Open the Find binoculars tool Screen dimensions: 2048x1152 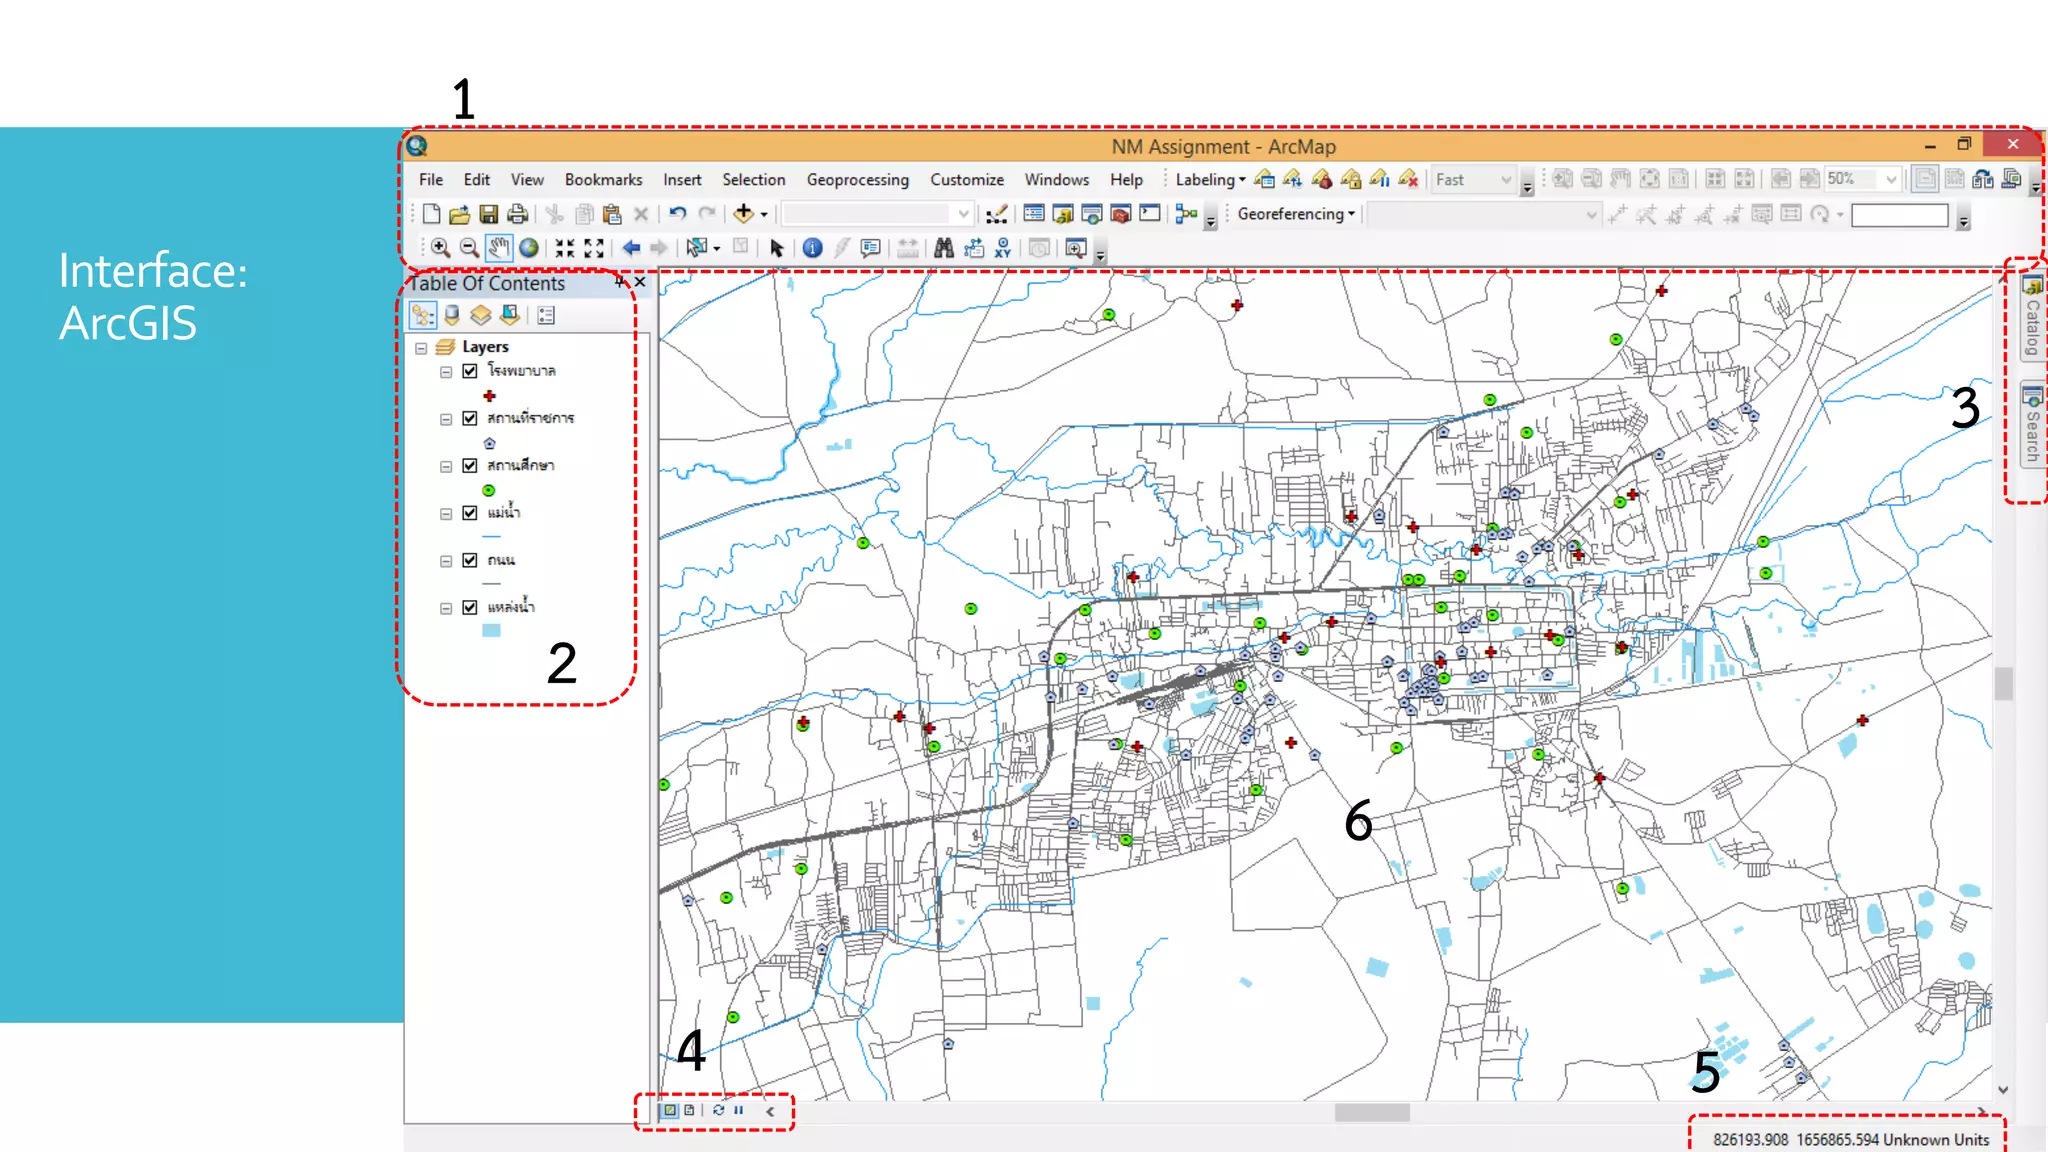point(943,248)
